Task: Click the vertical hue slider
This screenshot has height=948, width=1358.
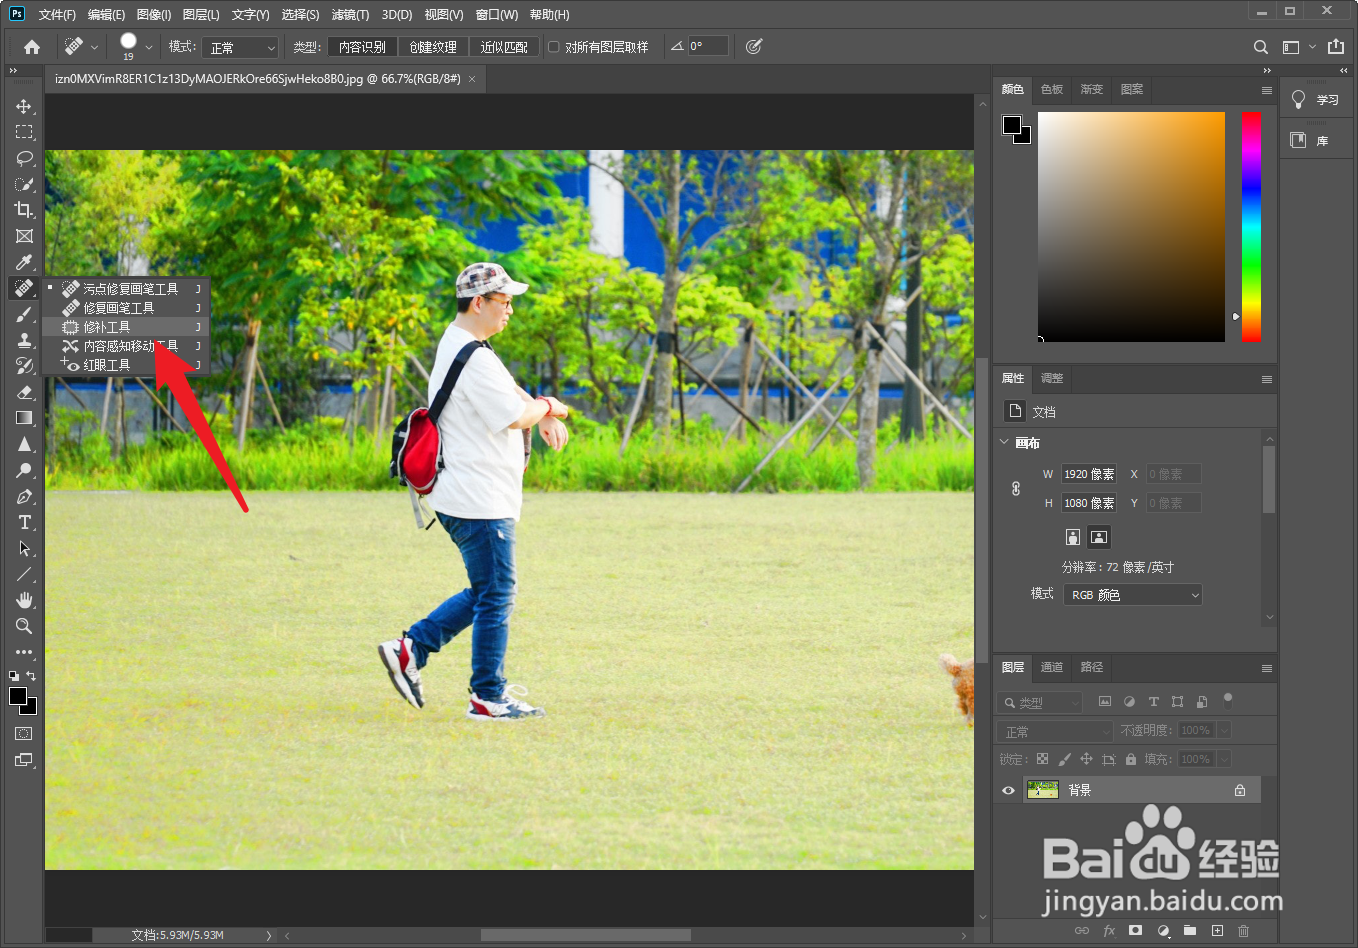Action: tap(1251, 226)
